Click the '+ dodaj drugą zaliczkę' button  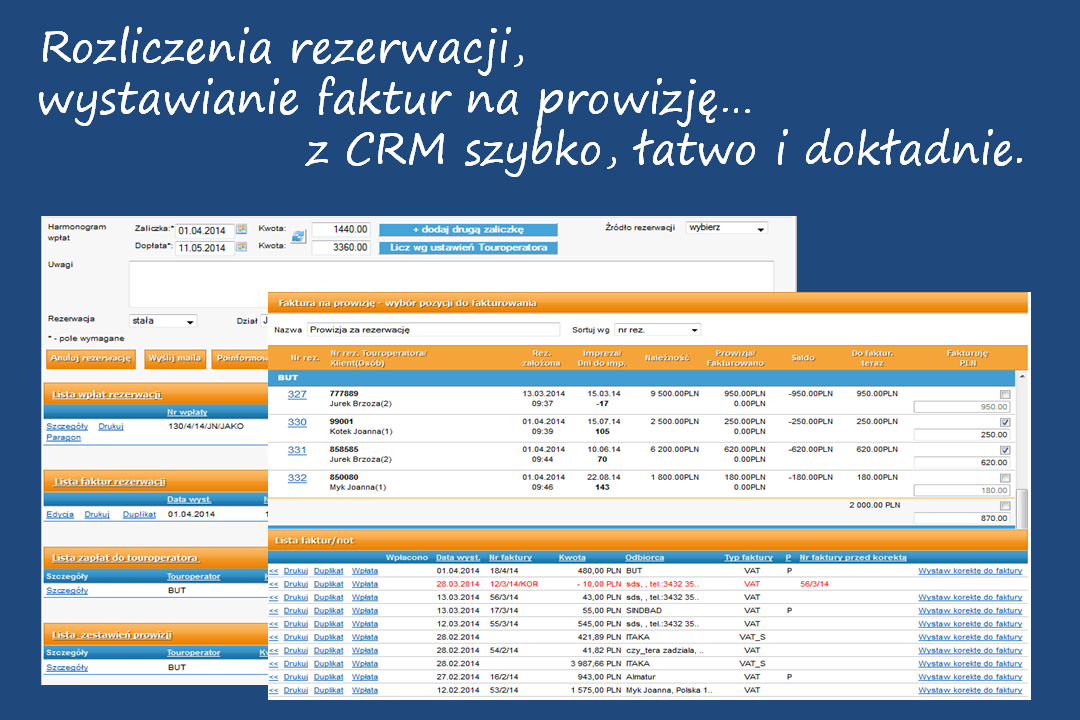click(x=468, y=230)
